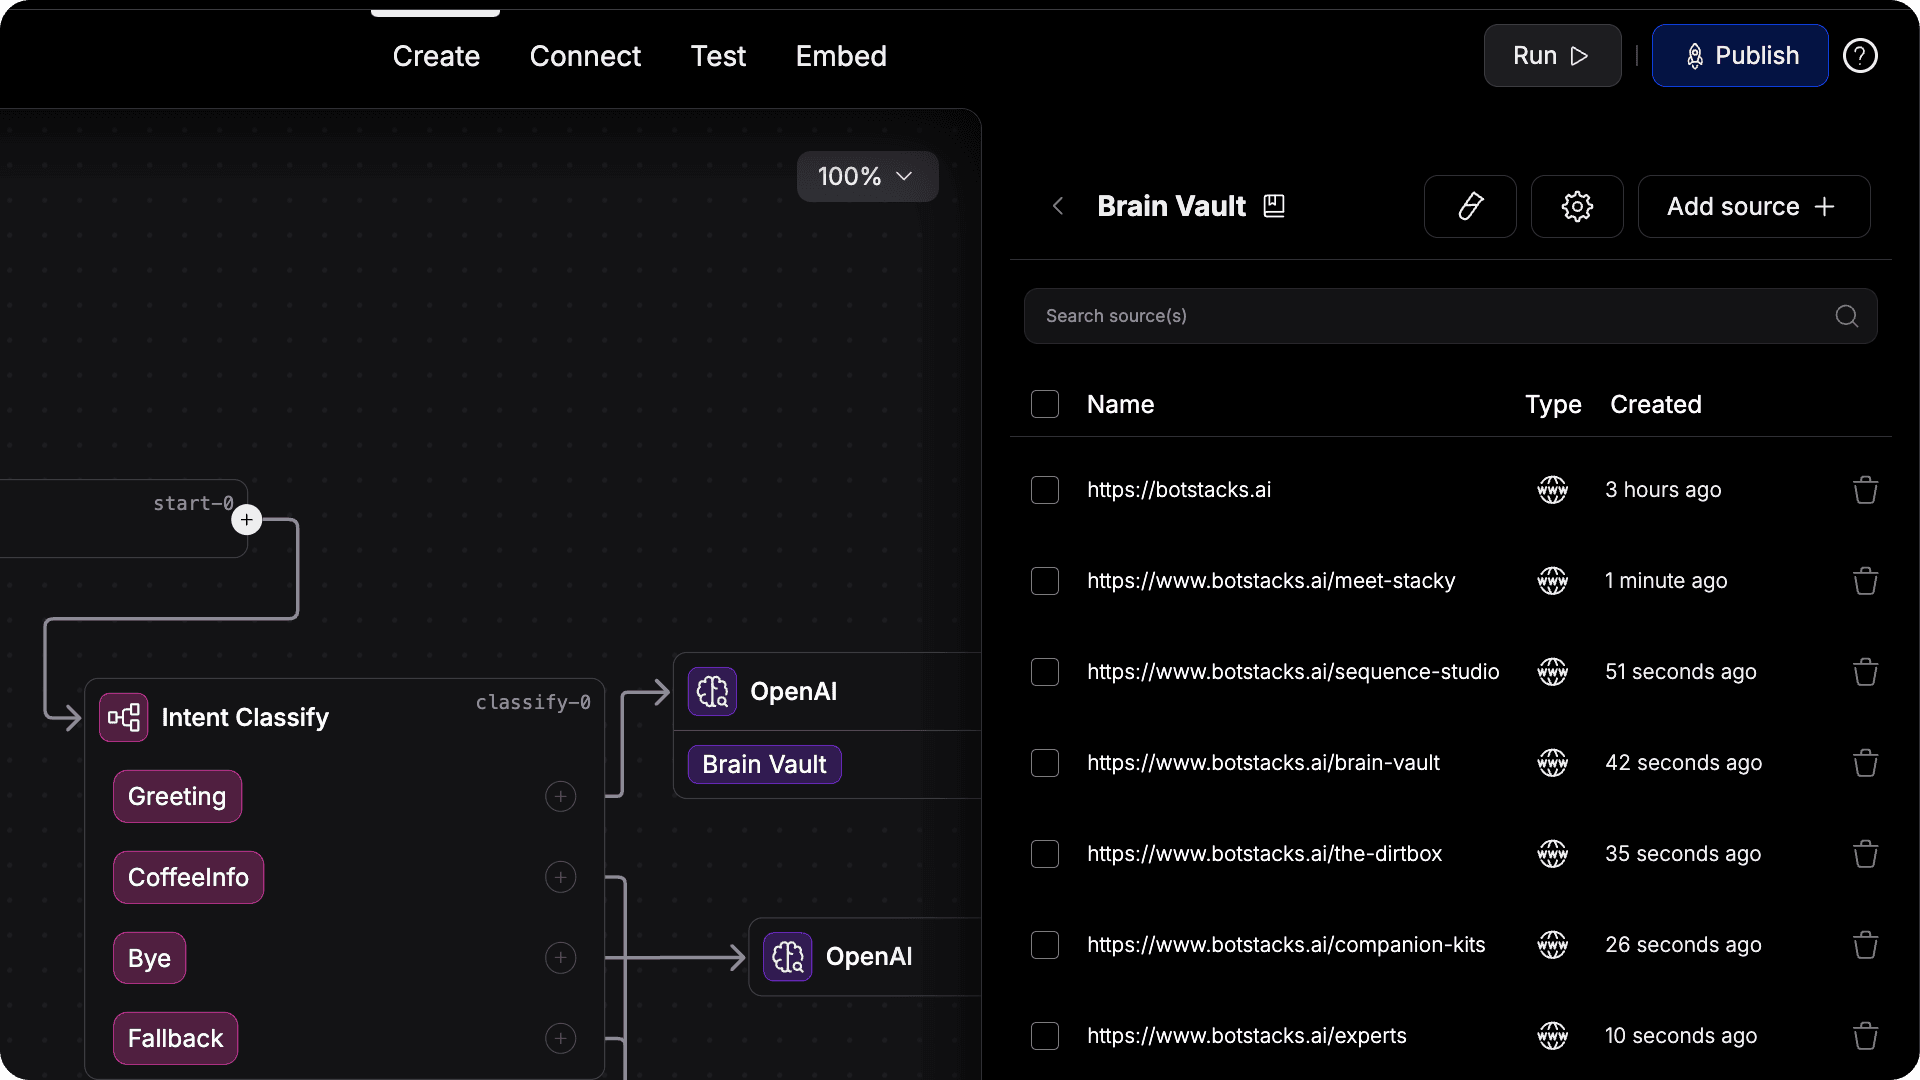The image size is (1920, 1080).
Task: Click the Publish button
Action: click(x=1740, y=56)
